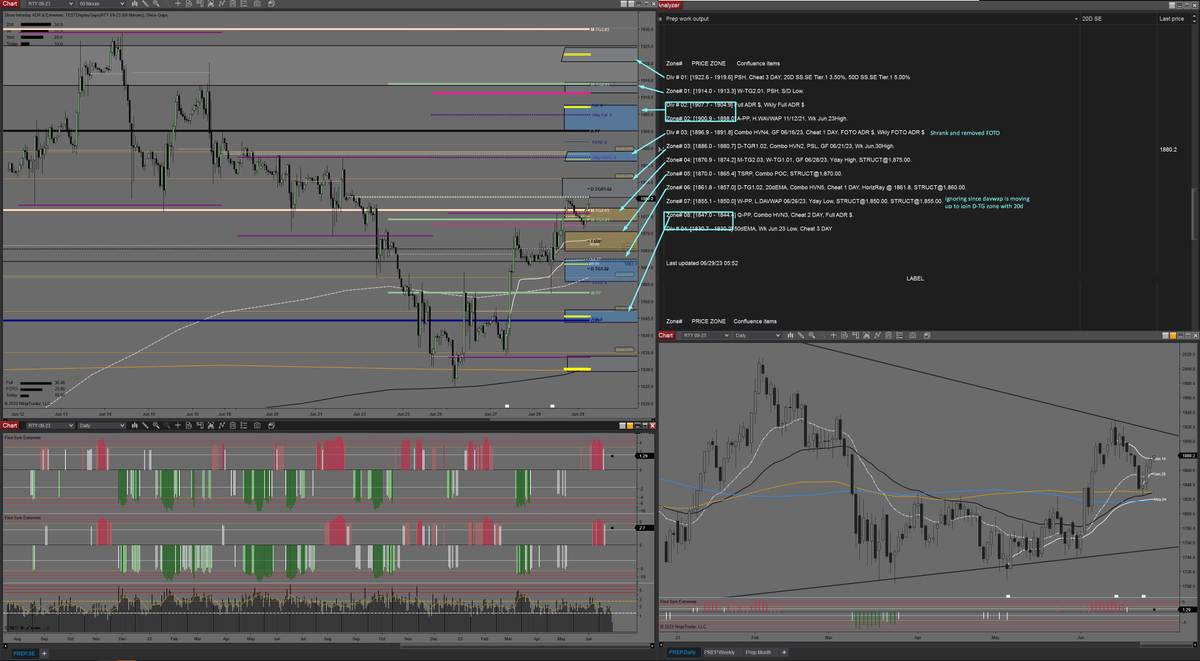Screen dimensions: 1200x661
Task: Open orange interval link button in bottom-right chart
Action: point(1173,335)
